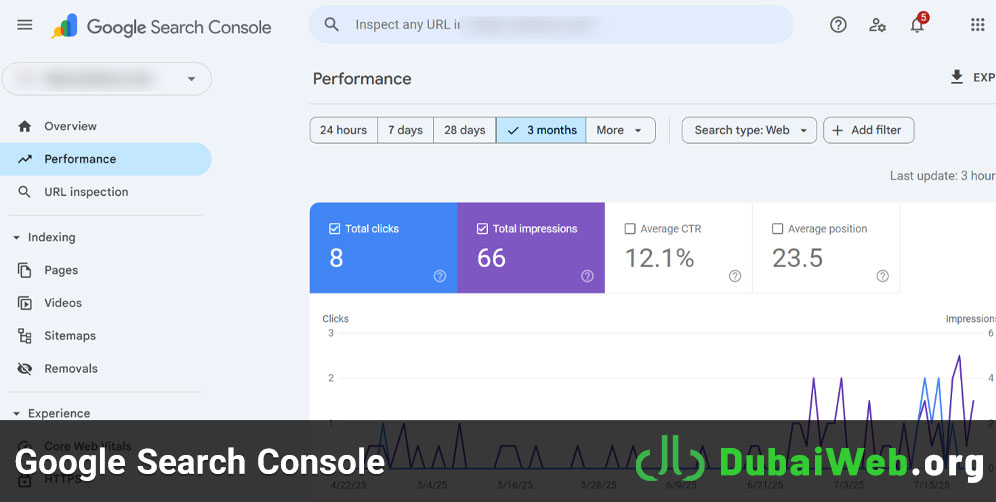
Task: Click the Google Search Console logo
Action: click(161, 27)
